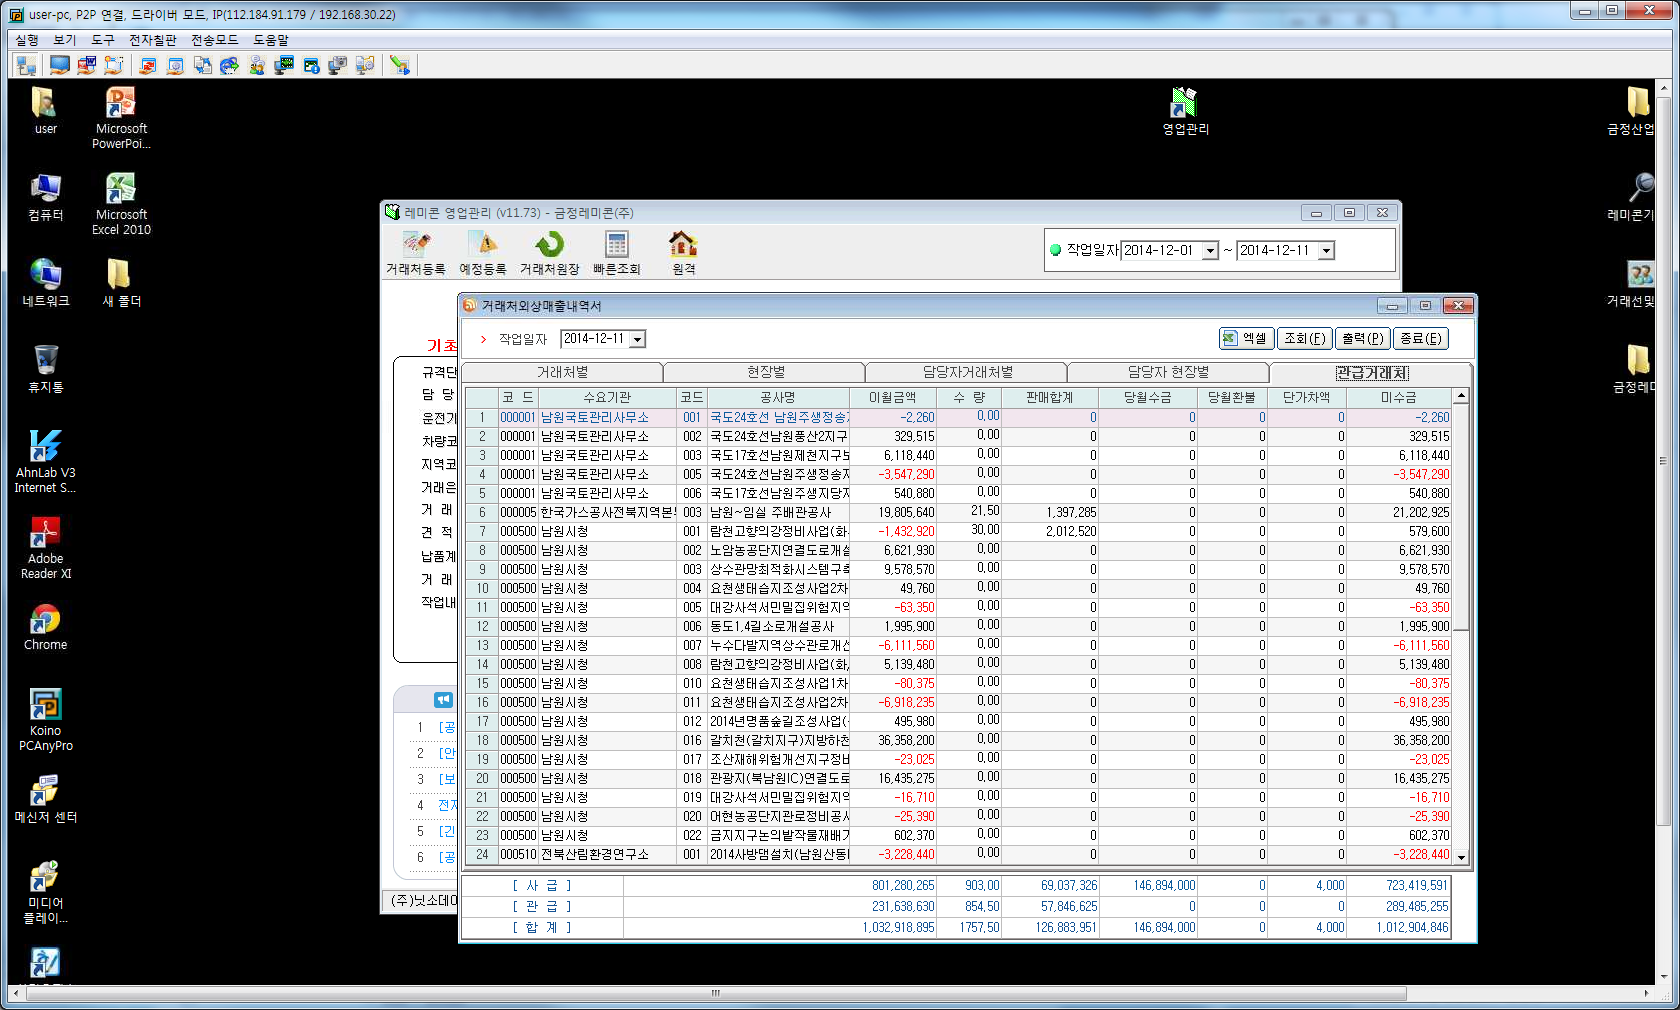Click the table's vertical scrollbar down arrow
Screen dimensions: 1680x1010
click(x=1461, y=857)
